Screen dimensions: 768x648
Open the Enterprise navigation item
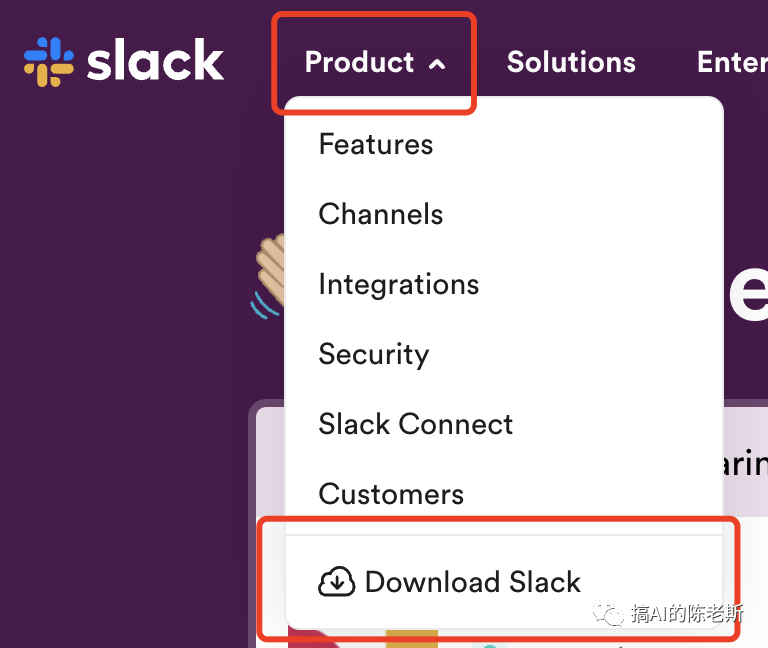tap(732, 62)
